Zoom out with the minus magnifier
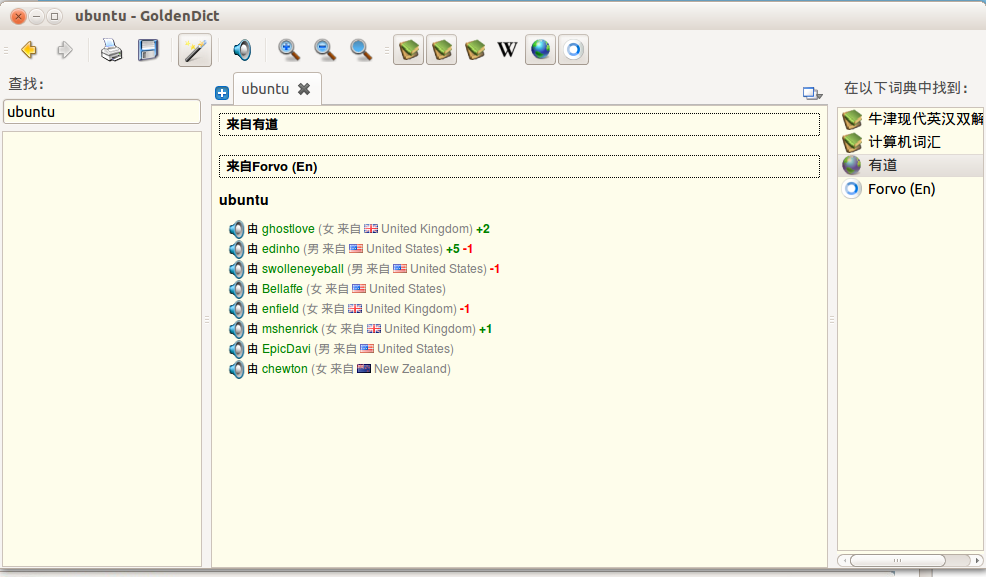The image size is (986, 577). [x=324, y=50]
